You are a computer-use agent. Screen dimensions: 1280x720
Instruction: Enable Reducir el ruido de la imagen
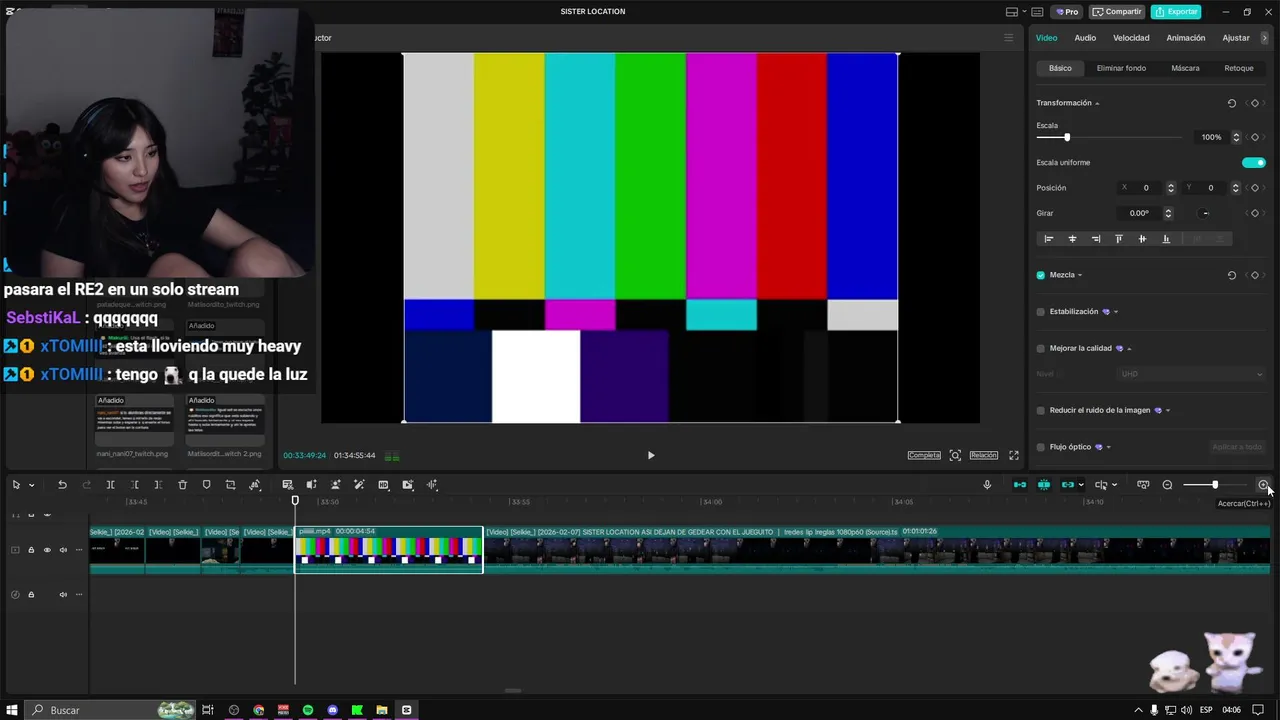tap(1041, 410)
